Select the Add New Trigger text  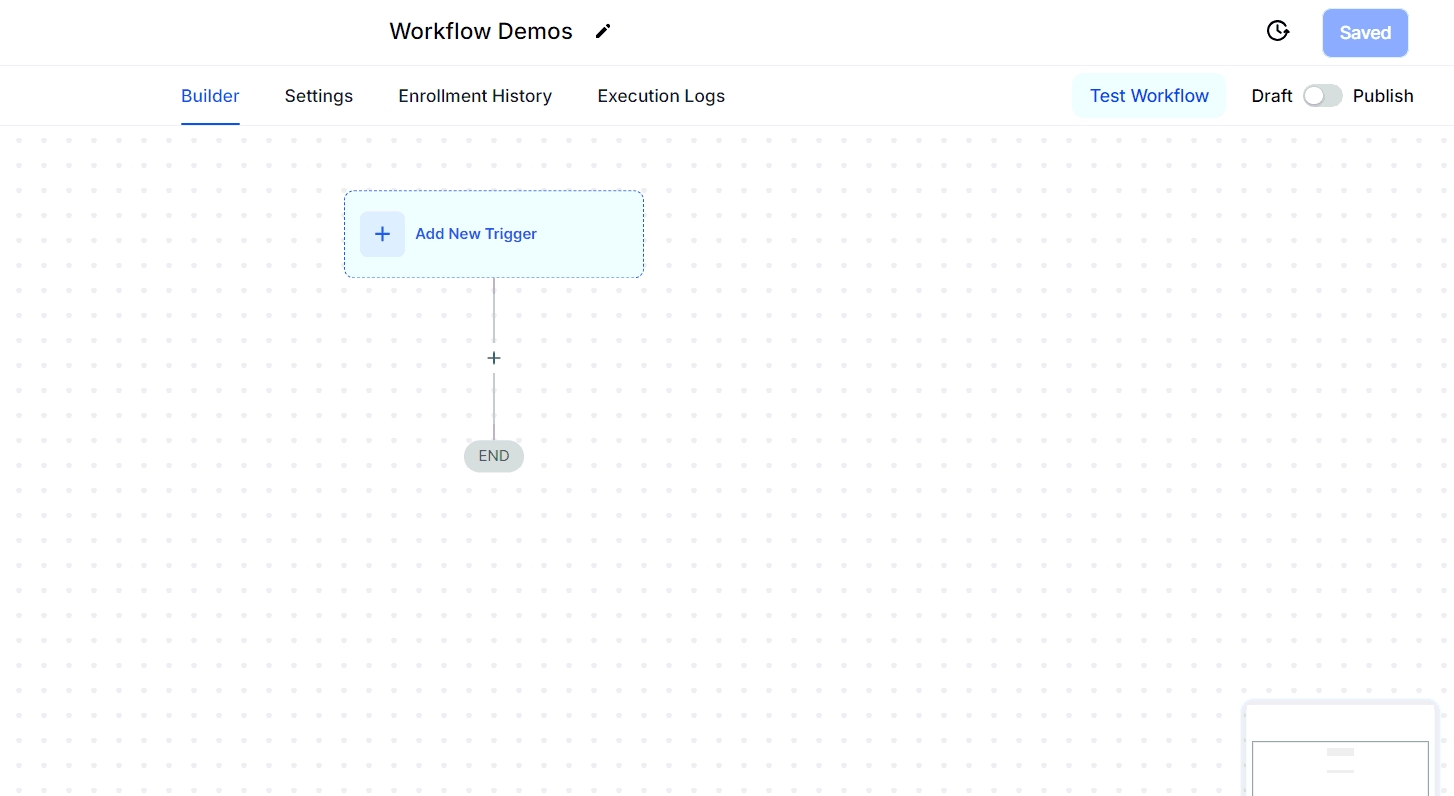tap(476, 234)
